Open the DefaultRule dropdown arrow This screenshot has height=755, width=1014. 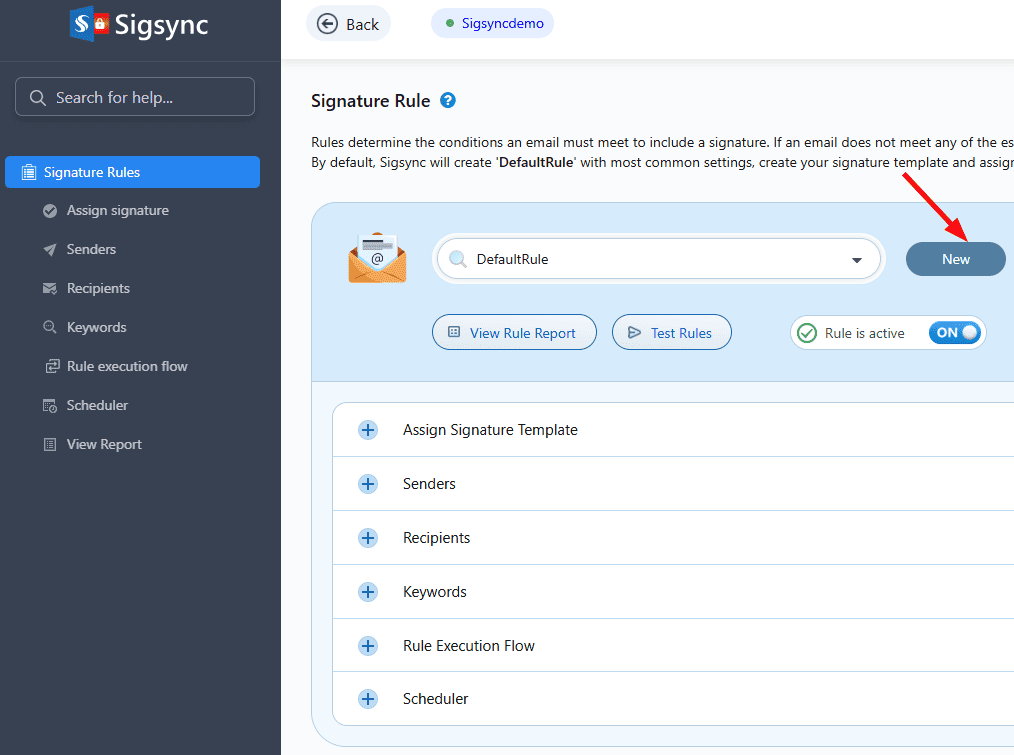pyautogui.click(x=856, y=260)
